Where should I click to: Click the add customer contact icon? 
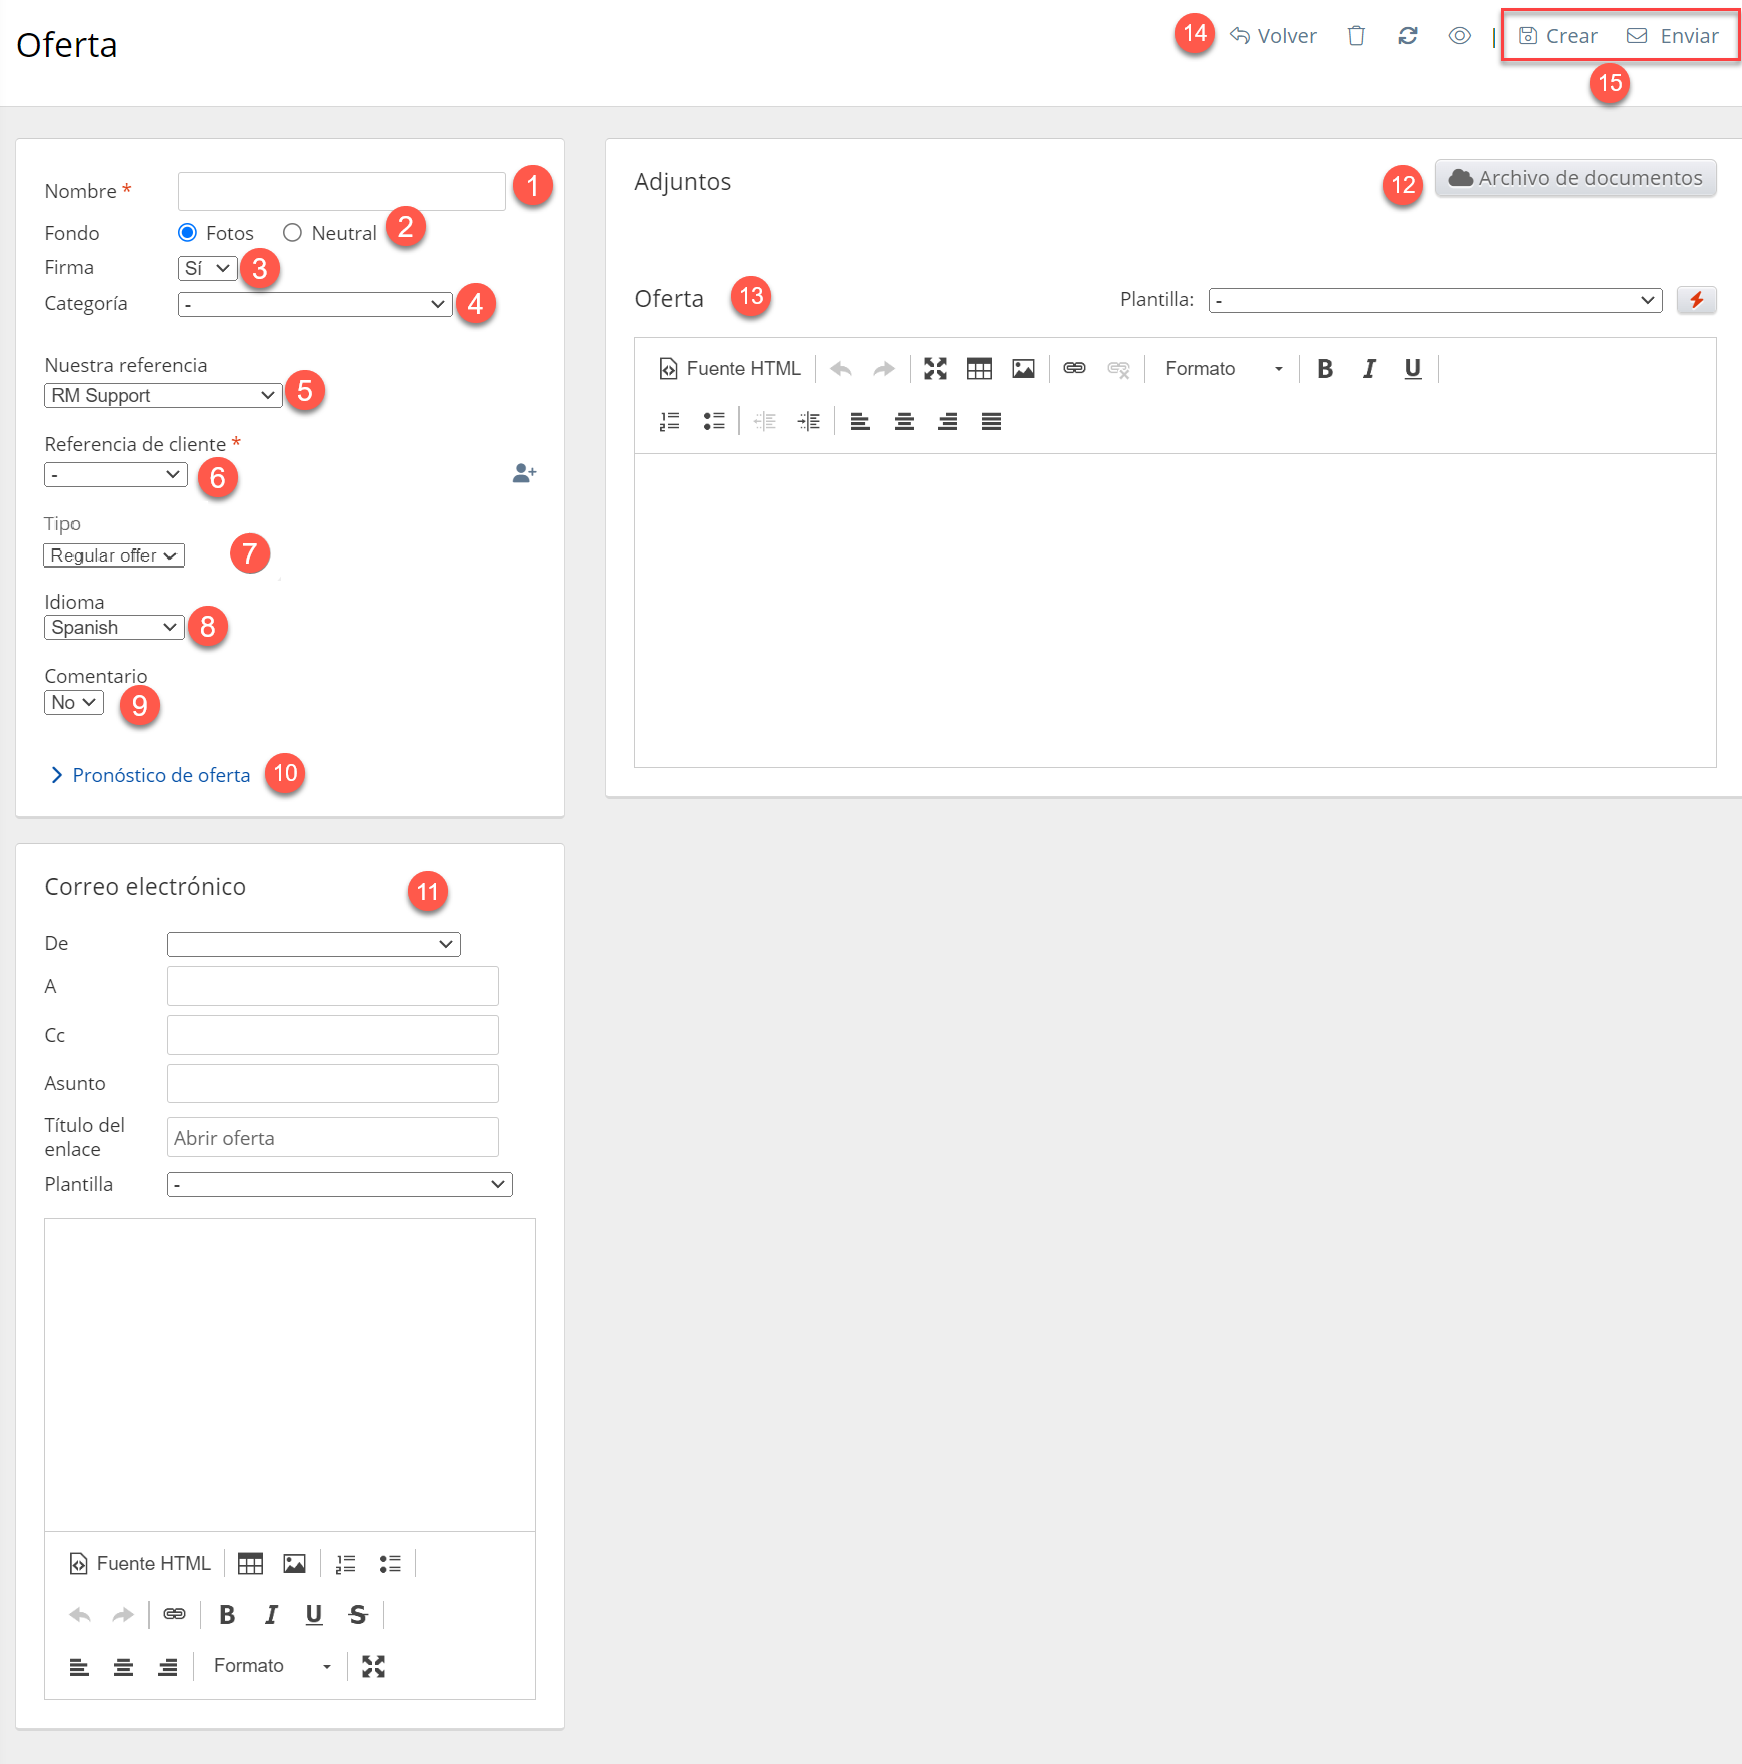pyautogui.click(x=524, y=473)
